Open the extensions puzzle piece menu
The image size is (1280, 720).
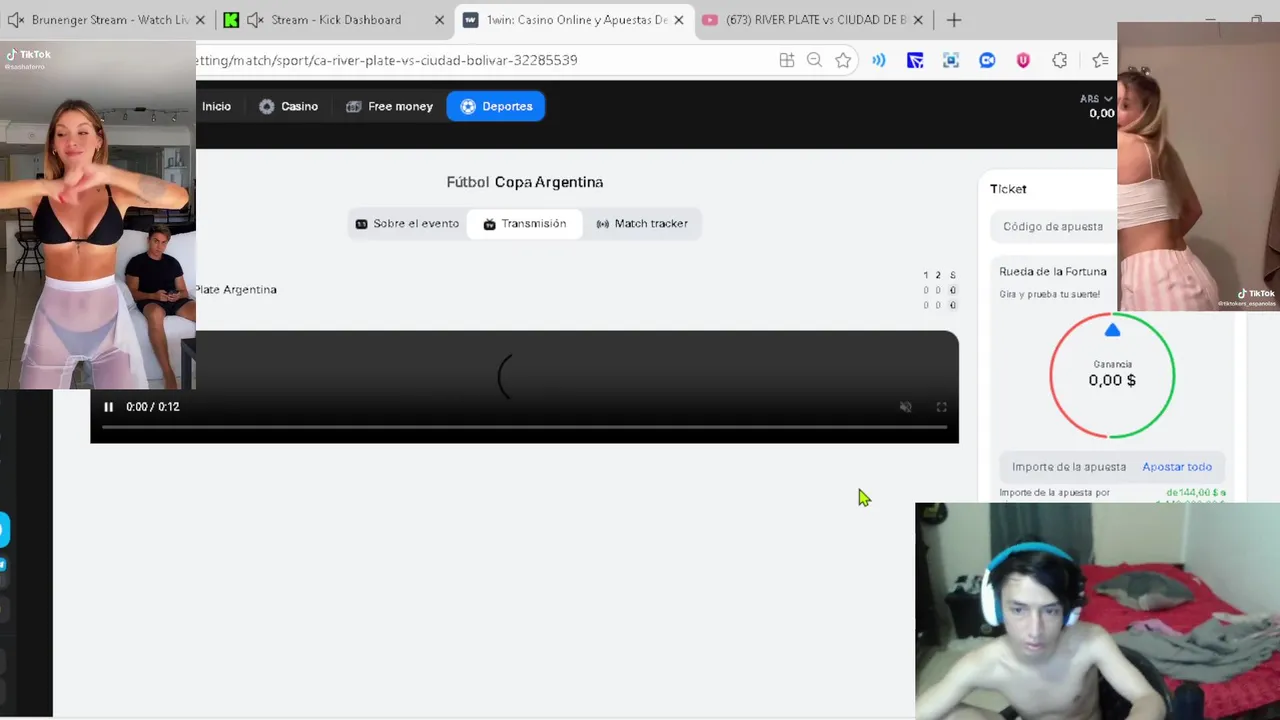click(x=1060, y=60)
